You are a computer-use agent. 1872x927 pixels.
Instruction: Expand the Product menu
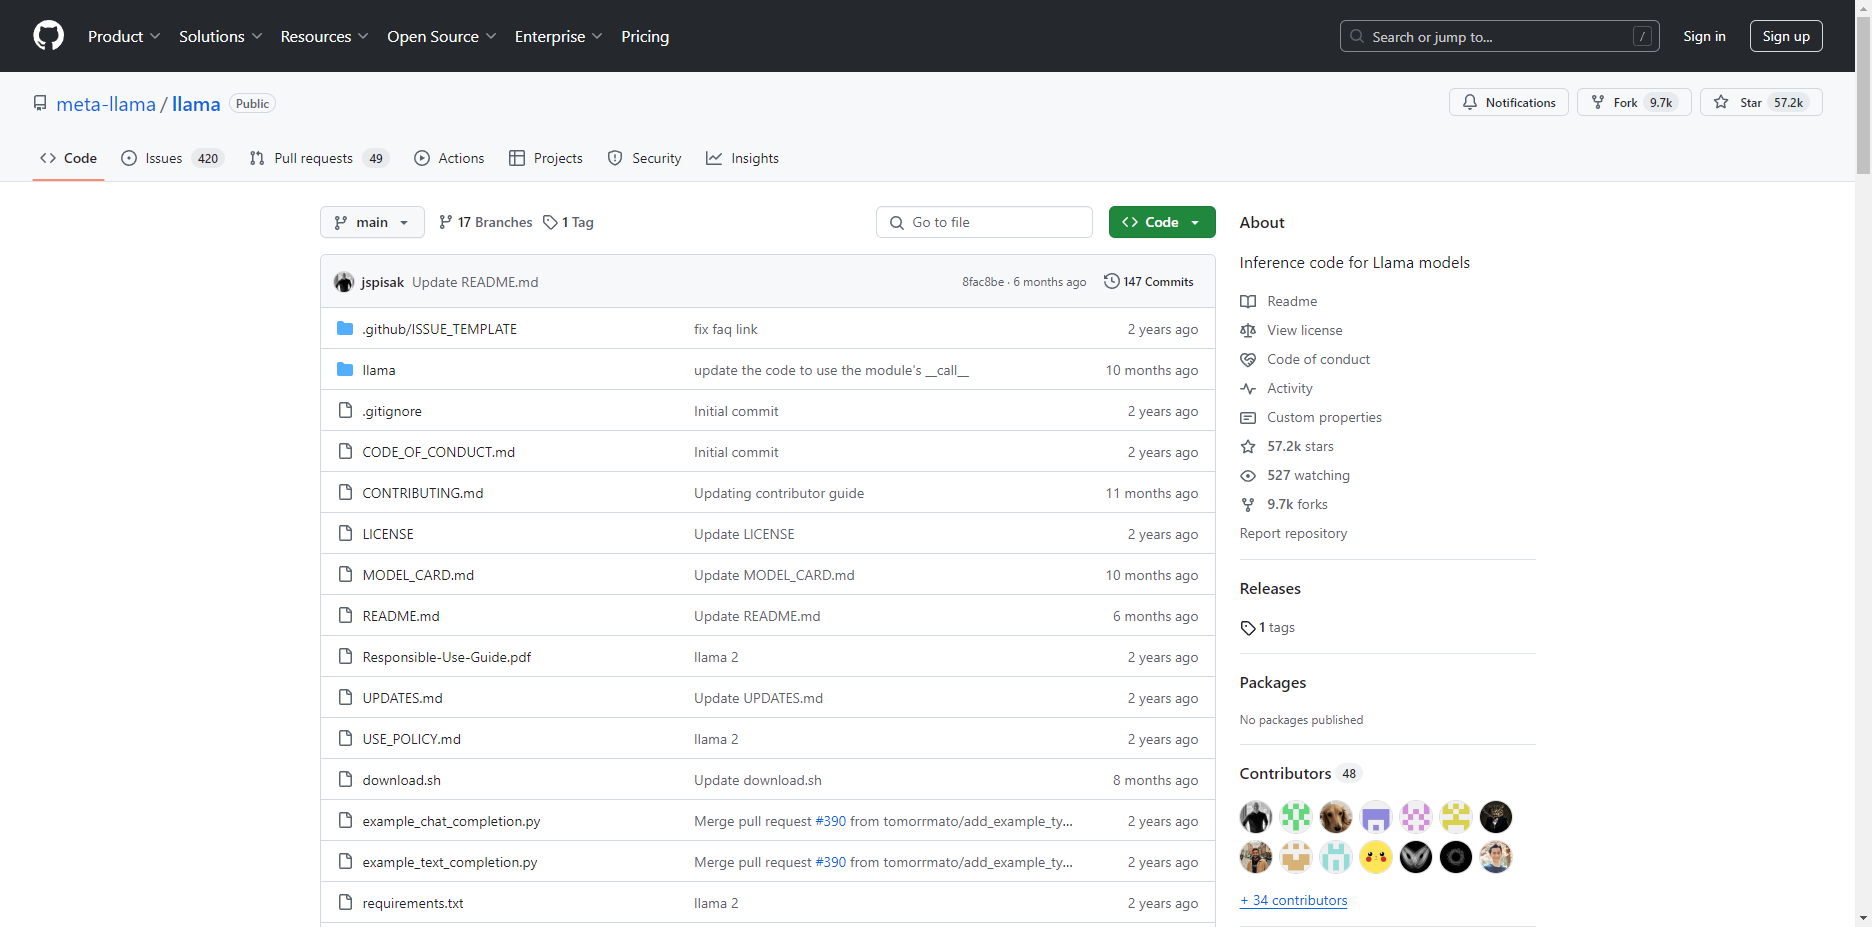pyautogui.click(x=123, y=36)
